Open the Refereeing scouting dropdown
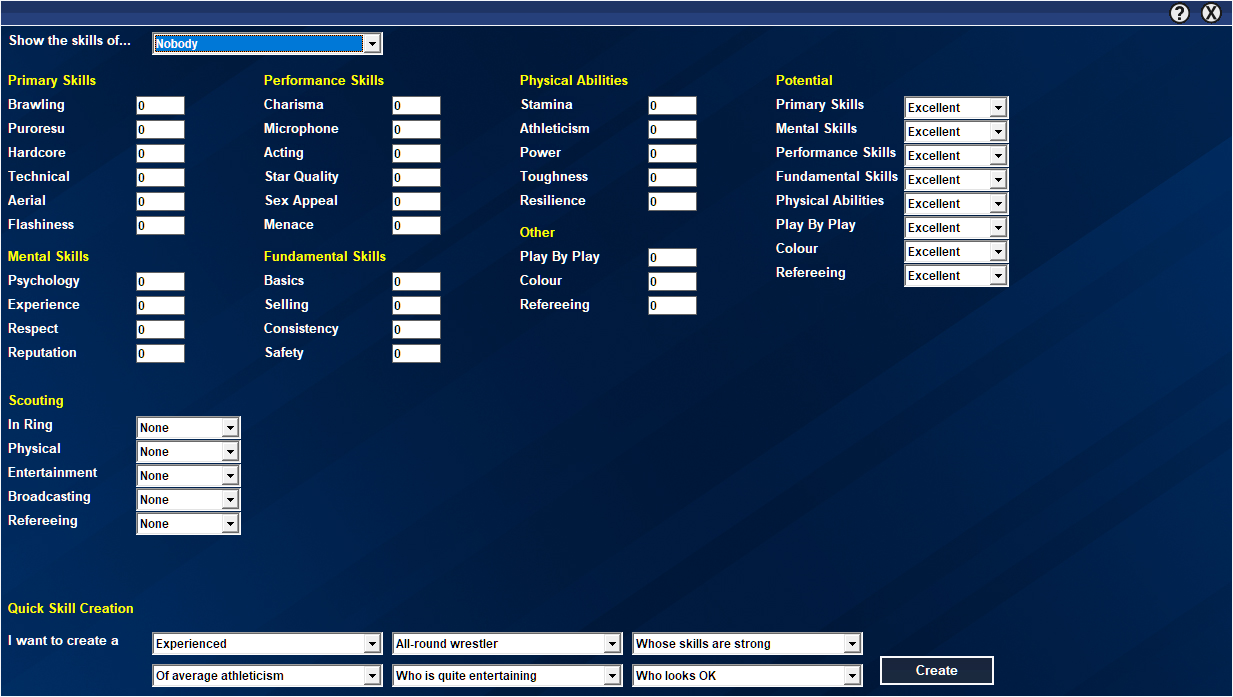 [x=188, y=524]
